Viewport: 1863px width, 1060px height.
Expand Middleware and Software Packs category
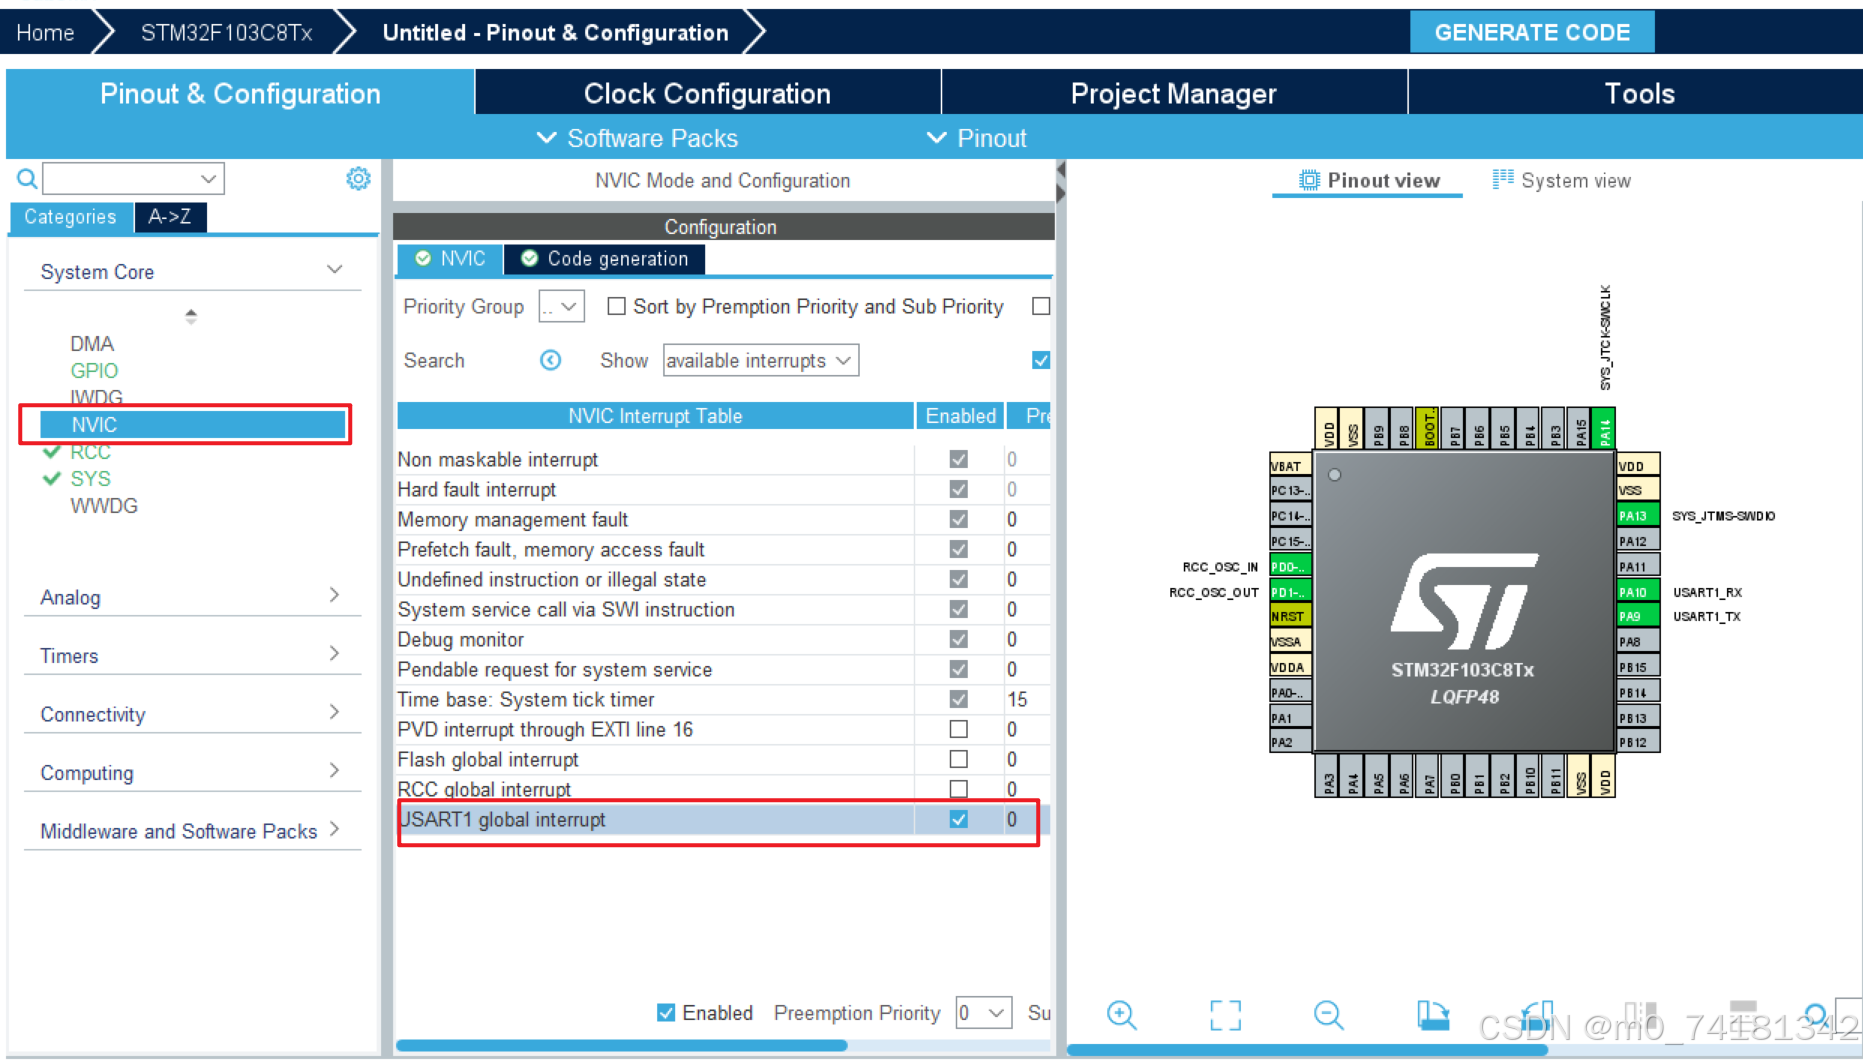coord(334,829)
